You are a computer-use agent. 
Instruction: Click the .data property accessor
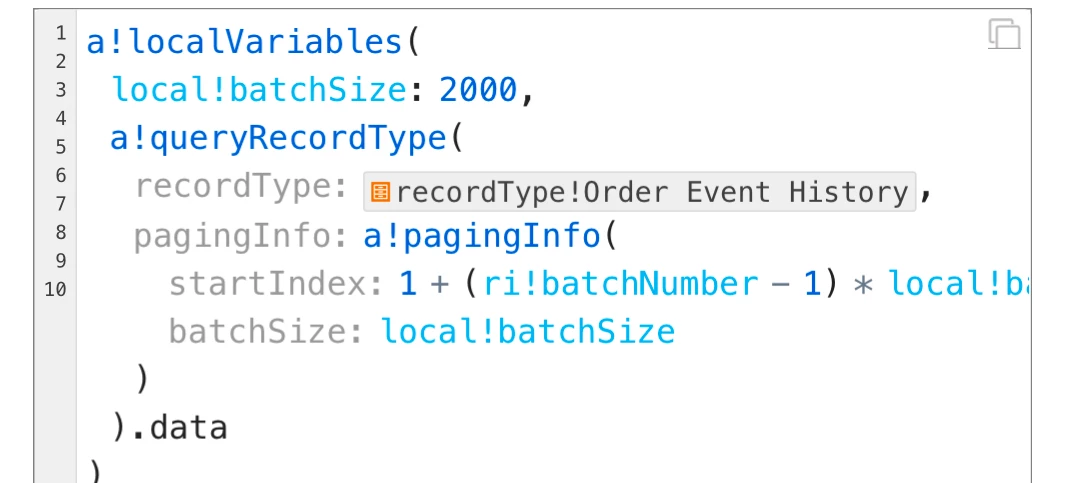[x=179, y=428]
